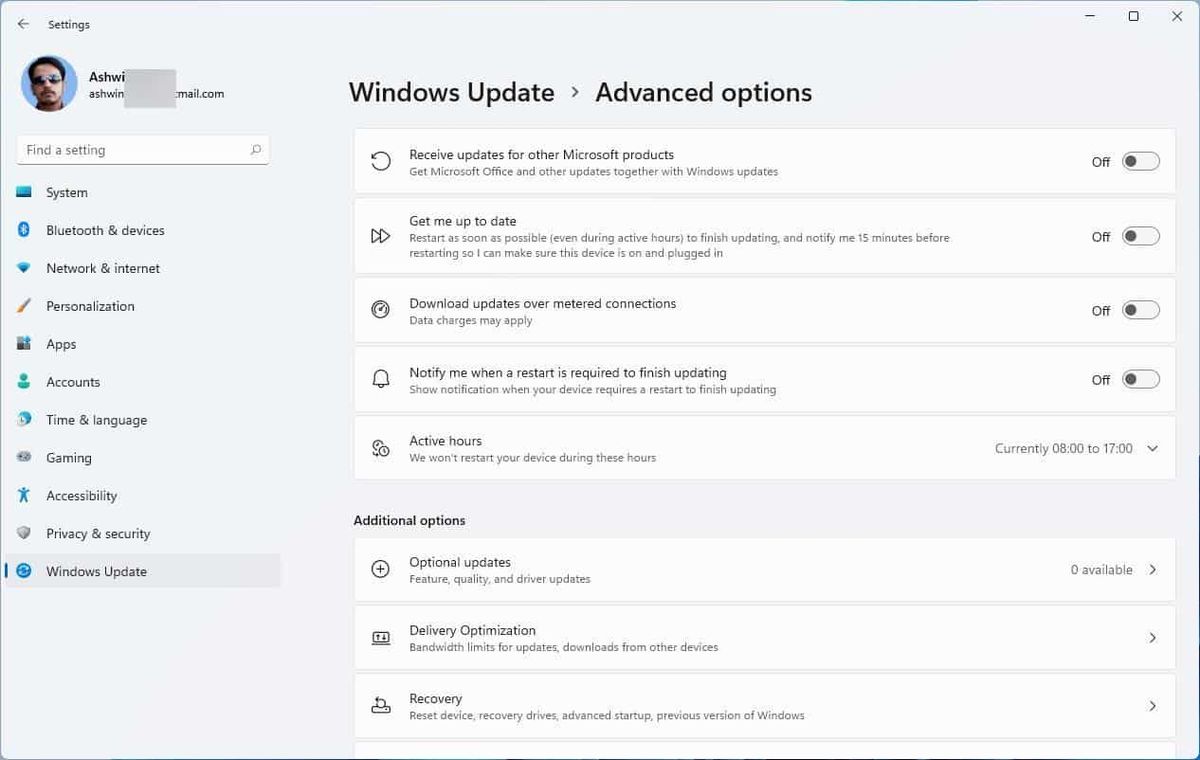Maximize the Settings window

click(x=1133, y=16)
